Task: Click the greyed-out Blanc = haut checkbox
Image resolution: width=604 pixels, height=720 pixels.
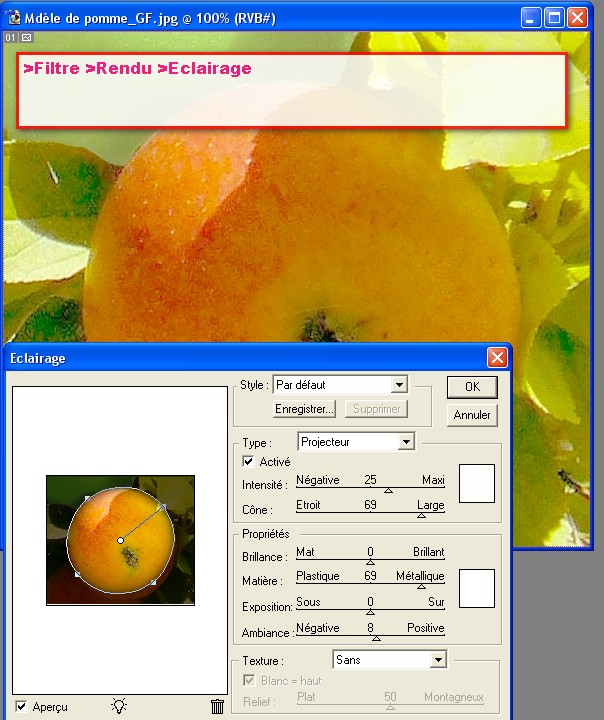Action: click(249, 680)
